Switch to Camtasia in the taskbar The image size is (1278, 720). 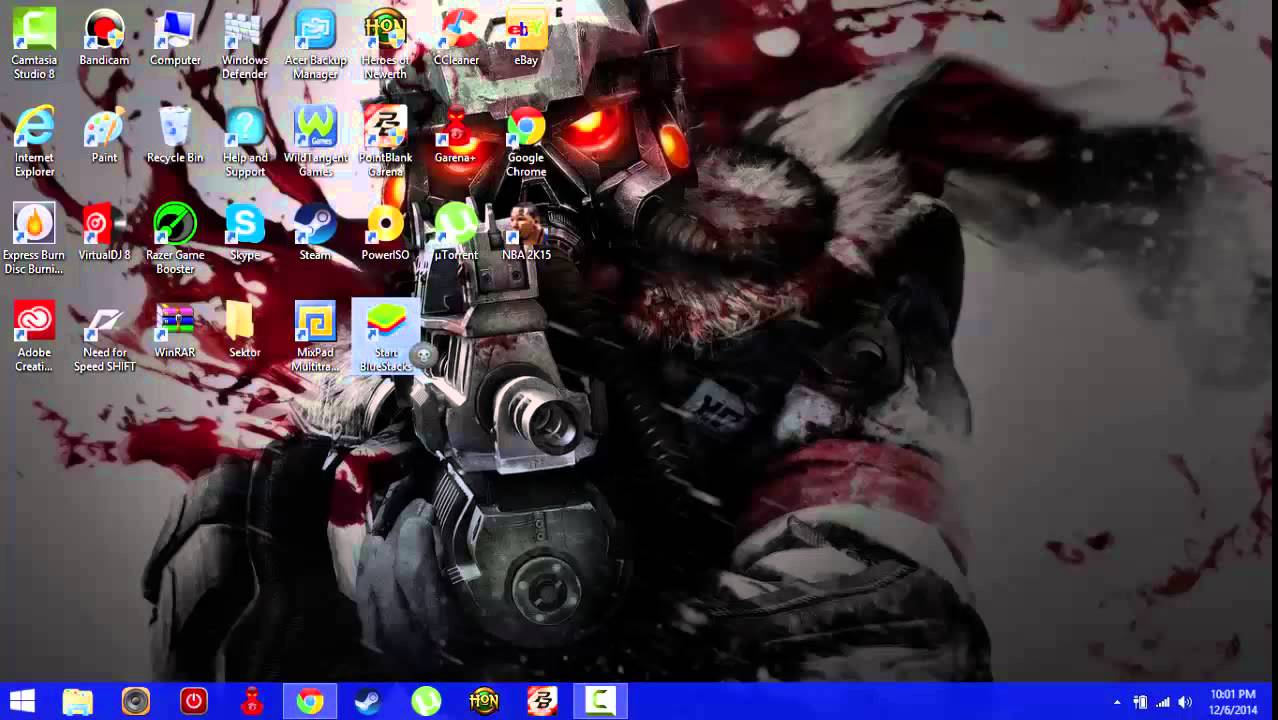tap(600, 701)
